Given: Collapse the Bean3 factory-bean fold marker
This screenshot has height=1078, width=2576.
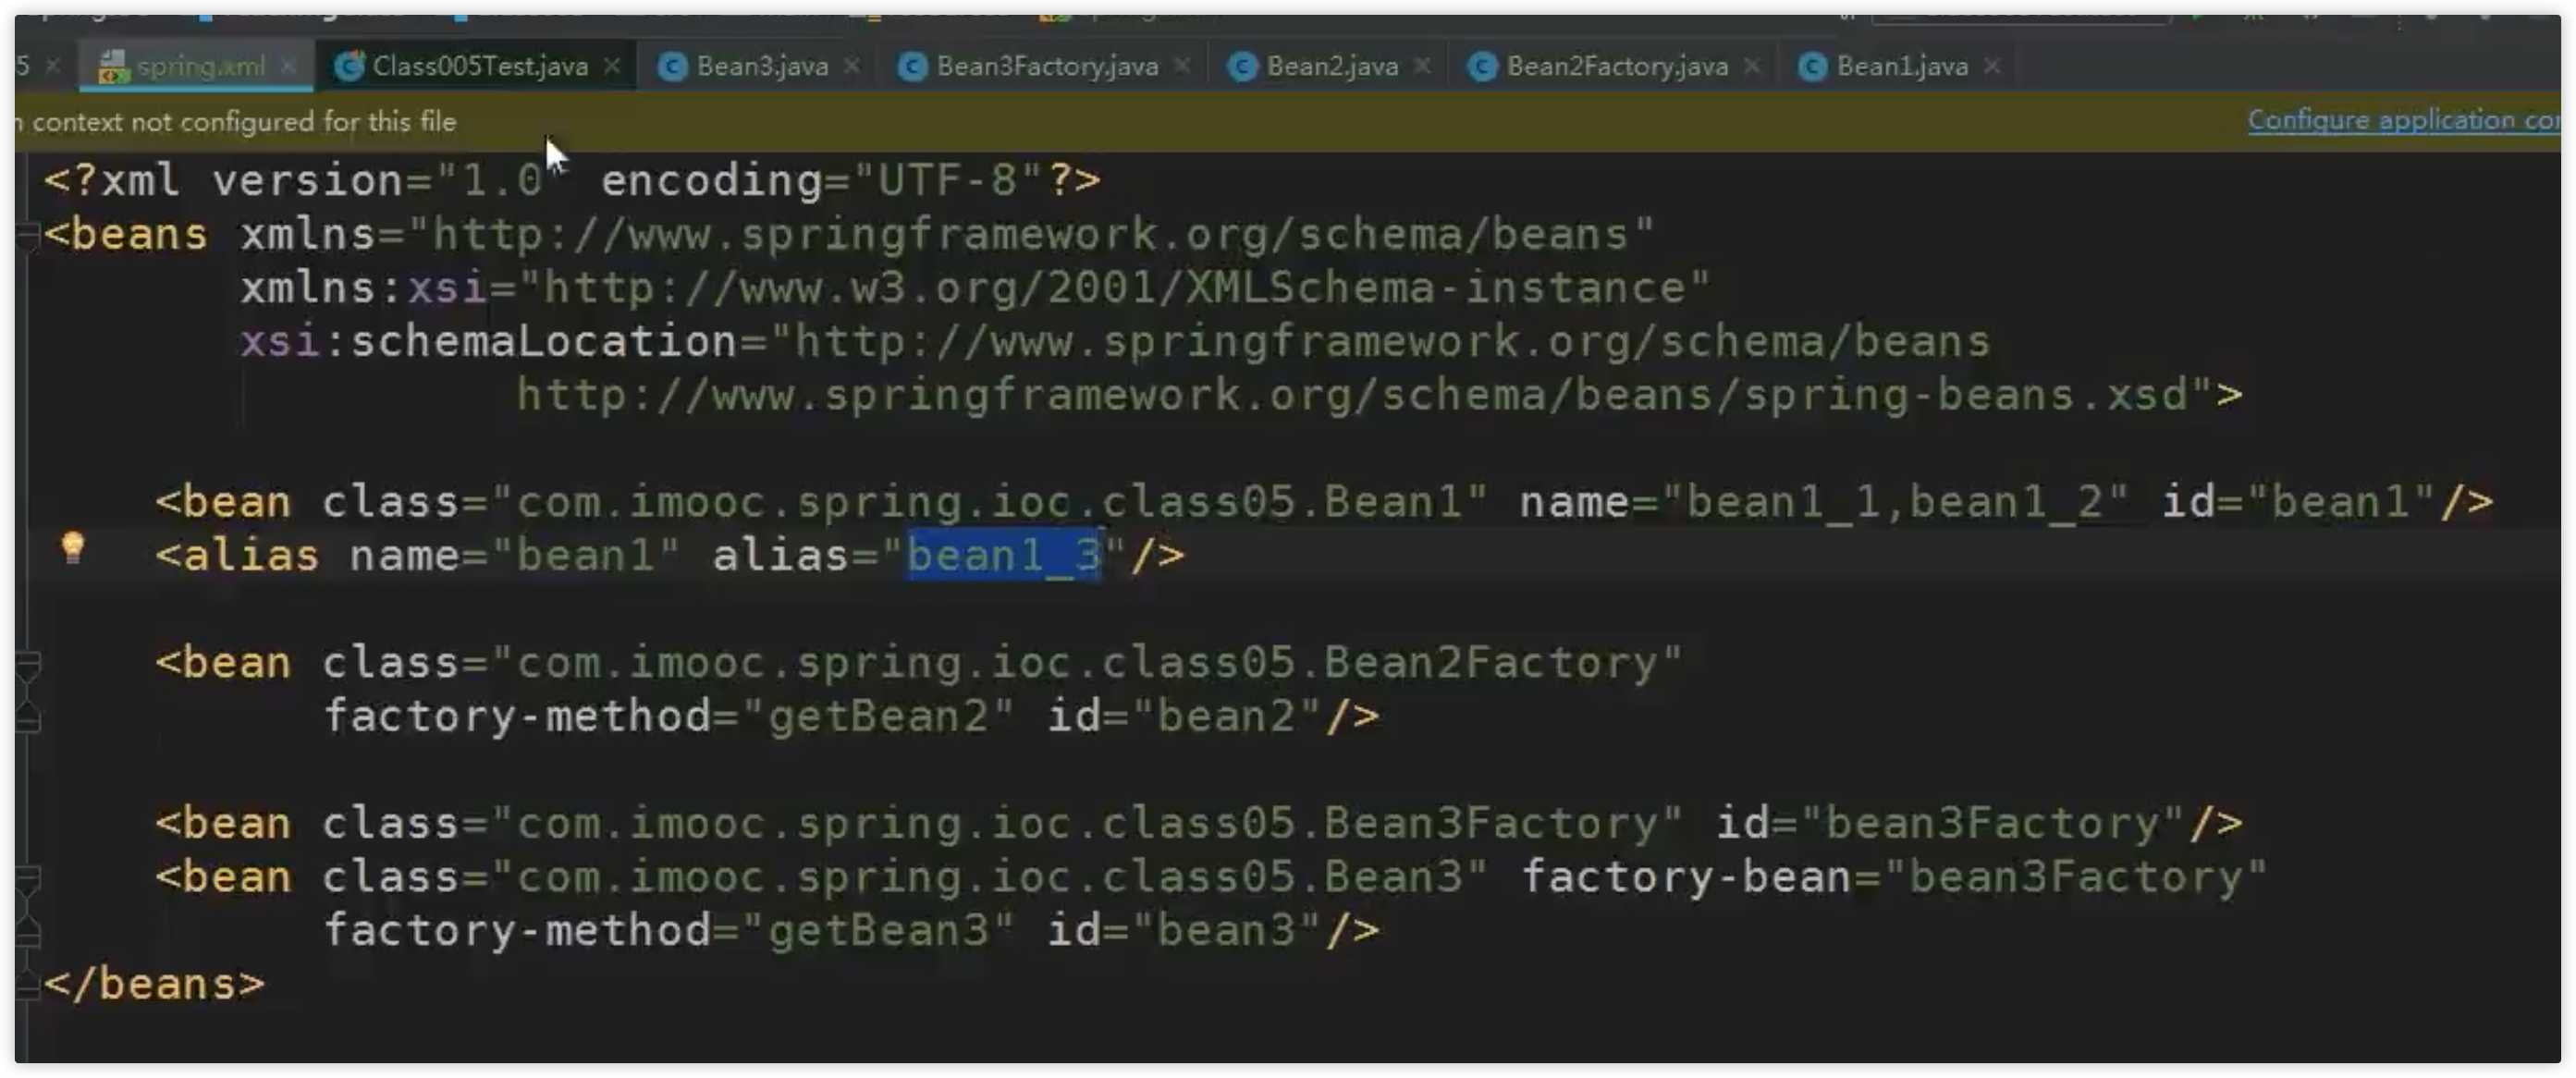Looking at the screenshot, I should (27, 879).
